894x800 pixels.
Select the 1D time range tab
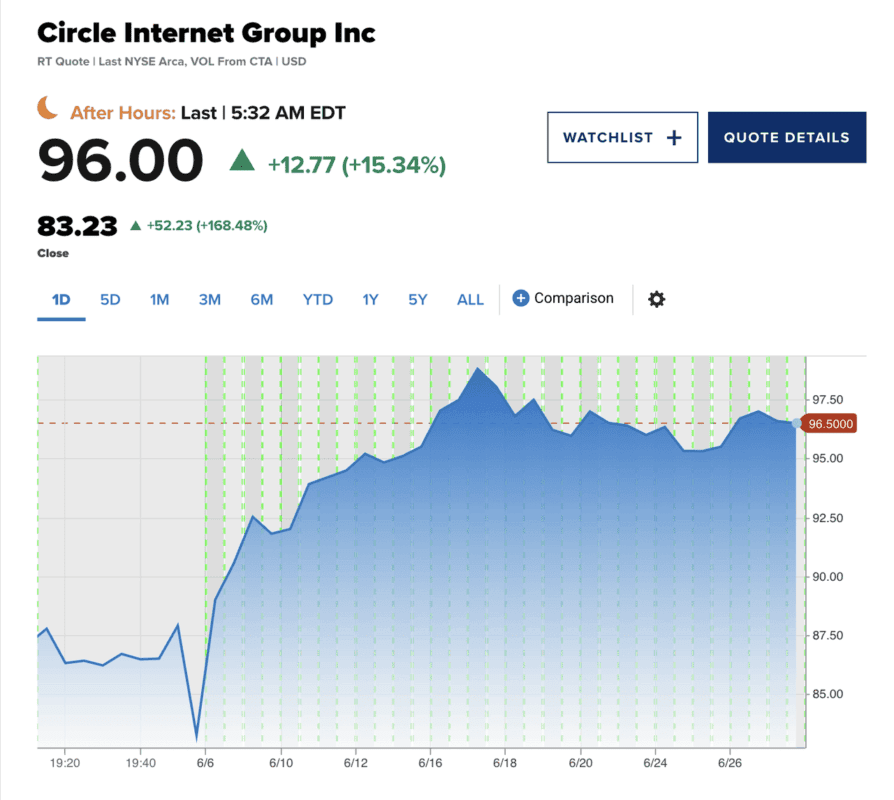[x=61, y=299]
